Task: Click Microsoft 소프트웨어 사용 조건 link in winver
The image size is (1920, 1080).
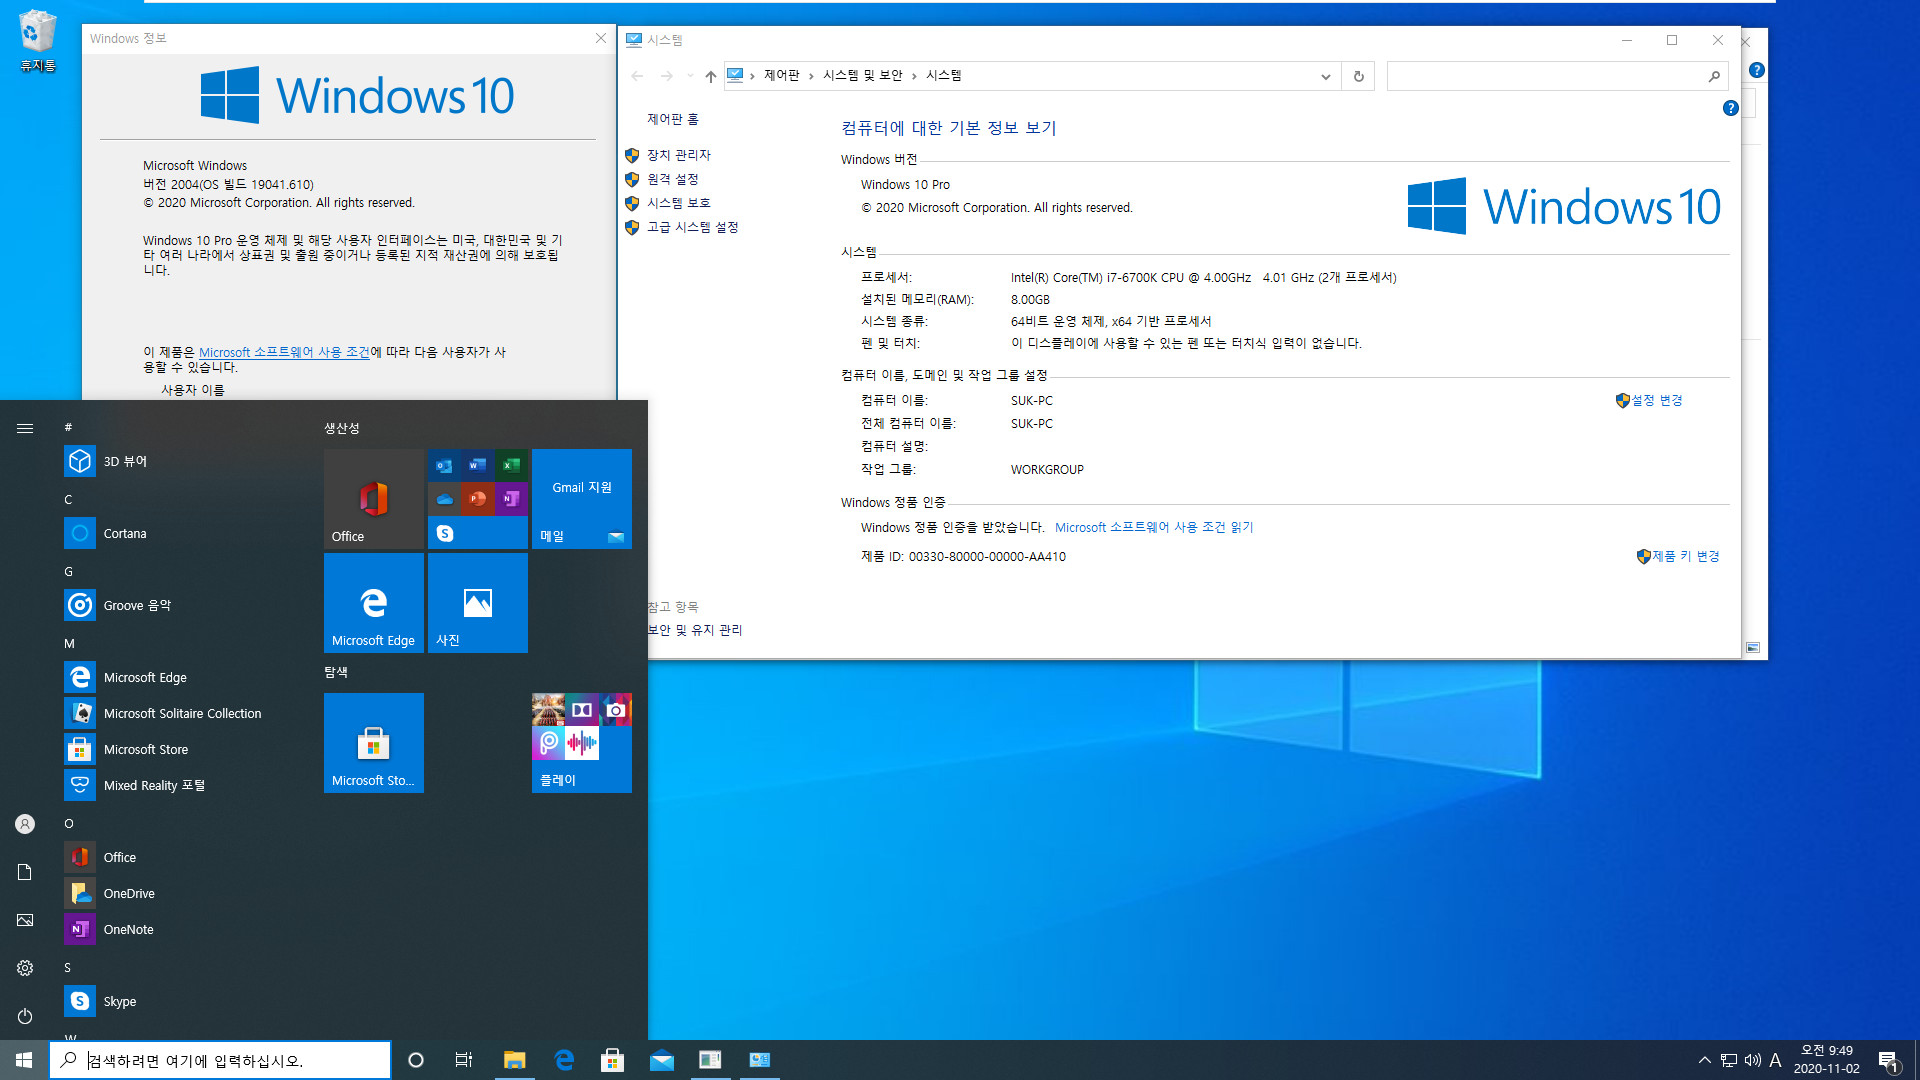Action: coord(284,352)
